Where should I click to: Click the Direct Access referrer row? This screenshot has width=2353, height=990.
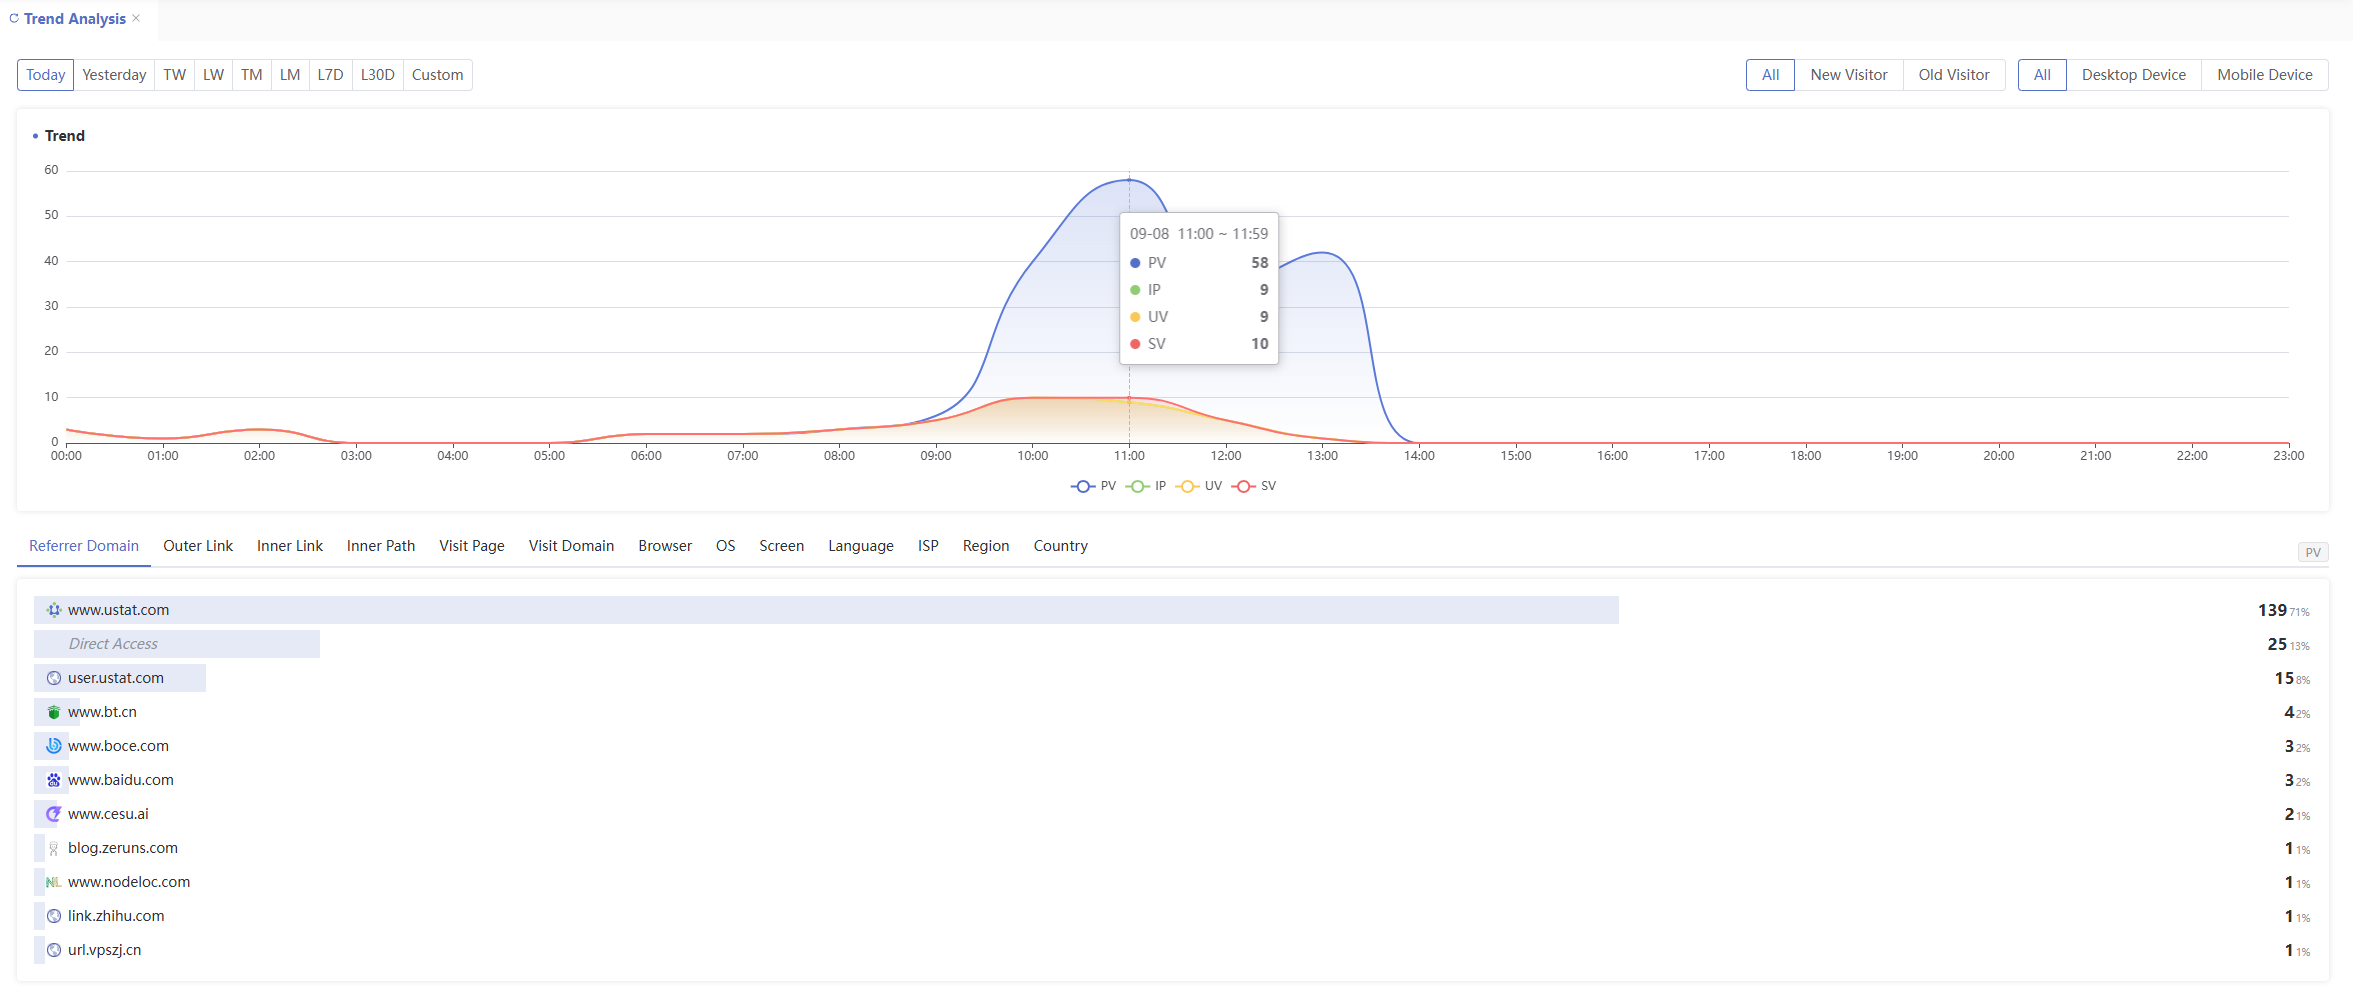[113, 644]
